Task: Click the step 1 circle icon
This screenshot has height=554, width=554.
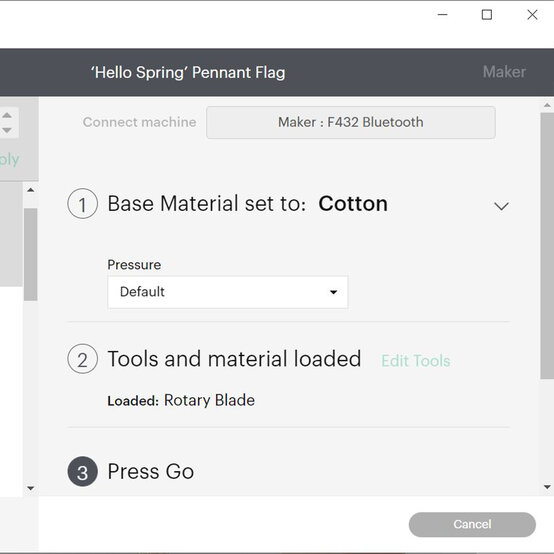Action: click(82, 204)
